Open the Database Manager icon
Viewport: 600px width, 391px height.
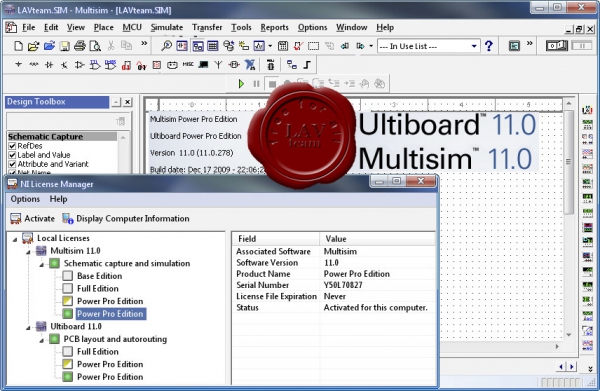coord(228,46)
